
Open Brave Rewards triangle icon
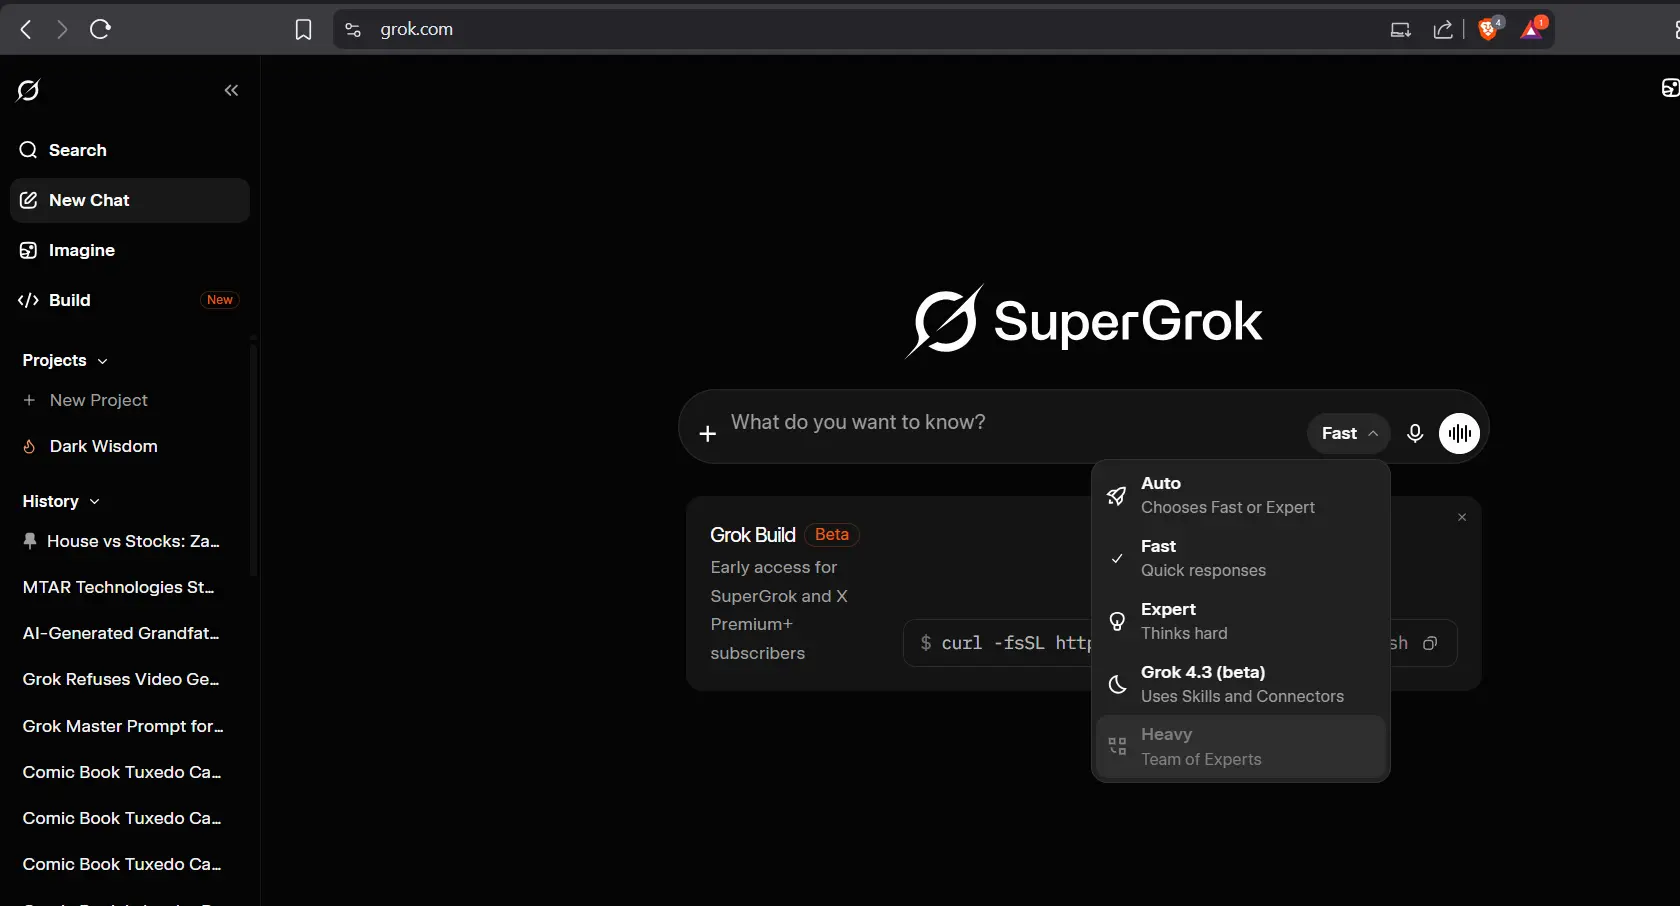pyautogui.click(x=1533, y=29)
